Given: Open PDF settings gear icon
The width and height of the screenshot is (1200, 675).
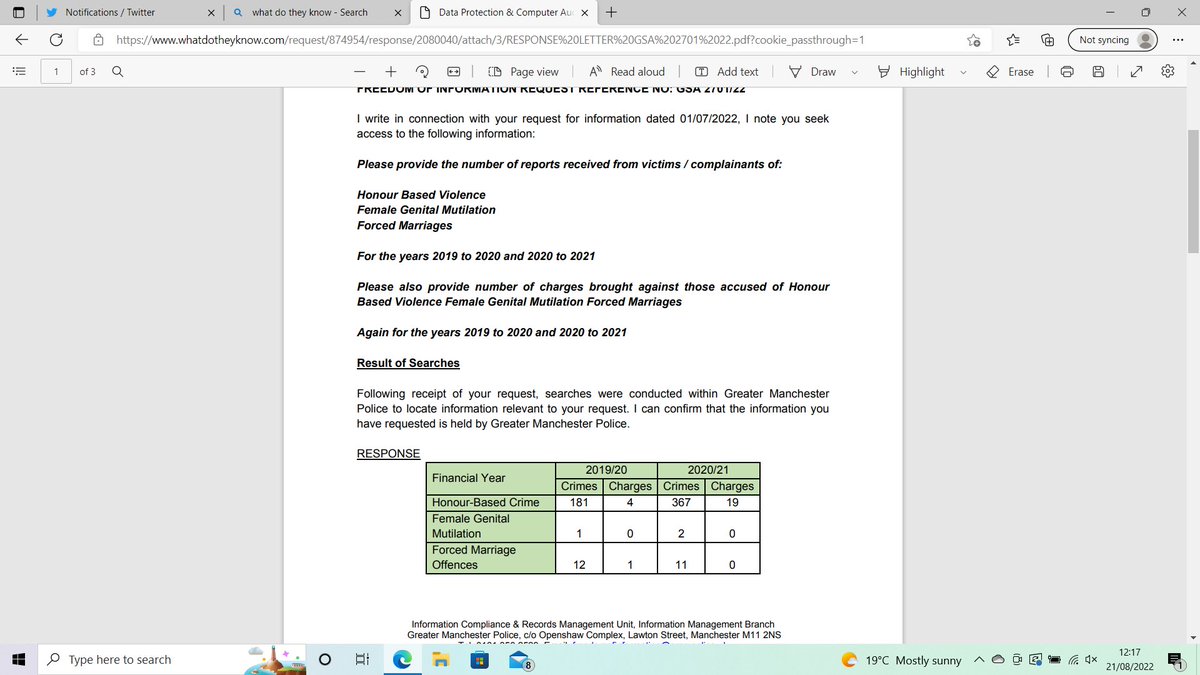Looking at the screenshot, I should click(1168, 72).
